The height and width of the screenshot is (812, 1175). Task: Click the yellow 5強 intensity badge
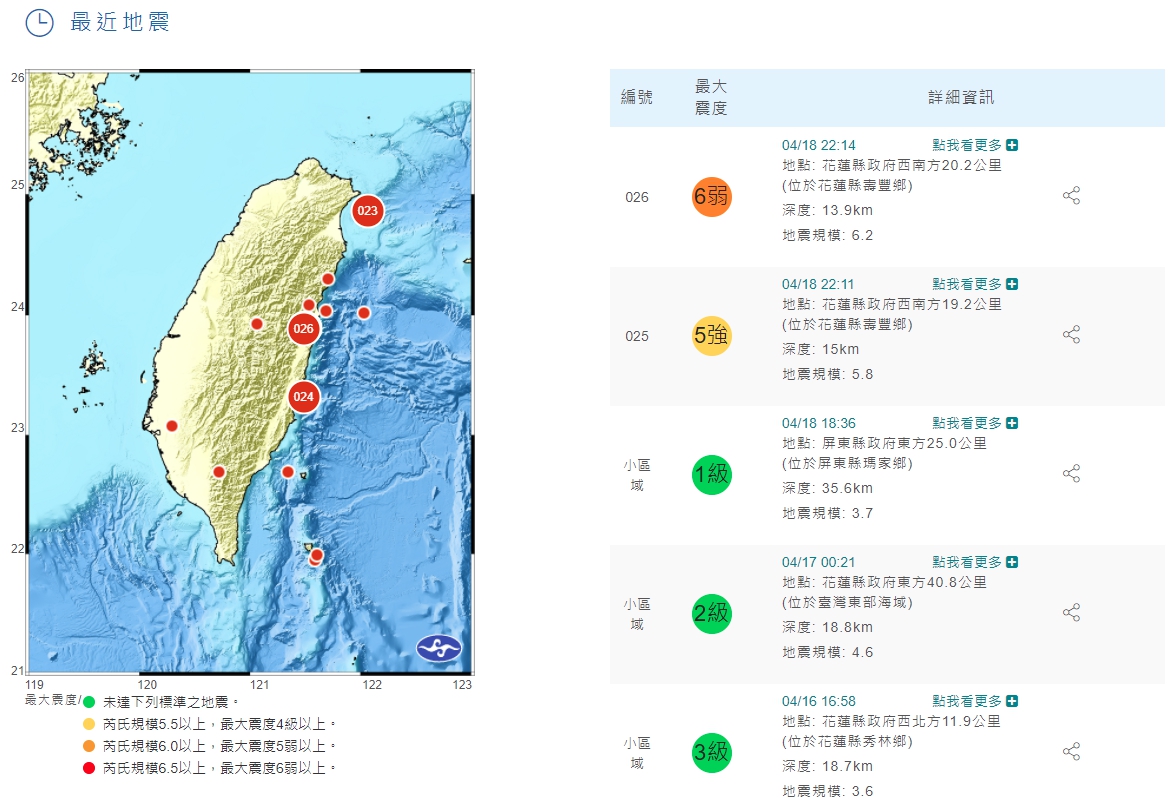[710, 334]
